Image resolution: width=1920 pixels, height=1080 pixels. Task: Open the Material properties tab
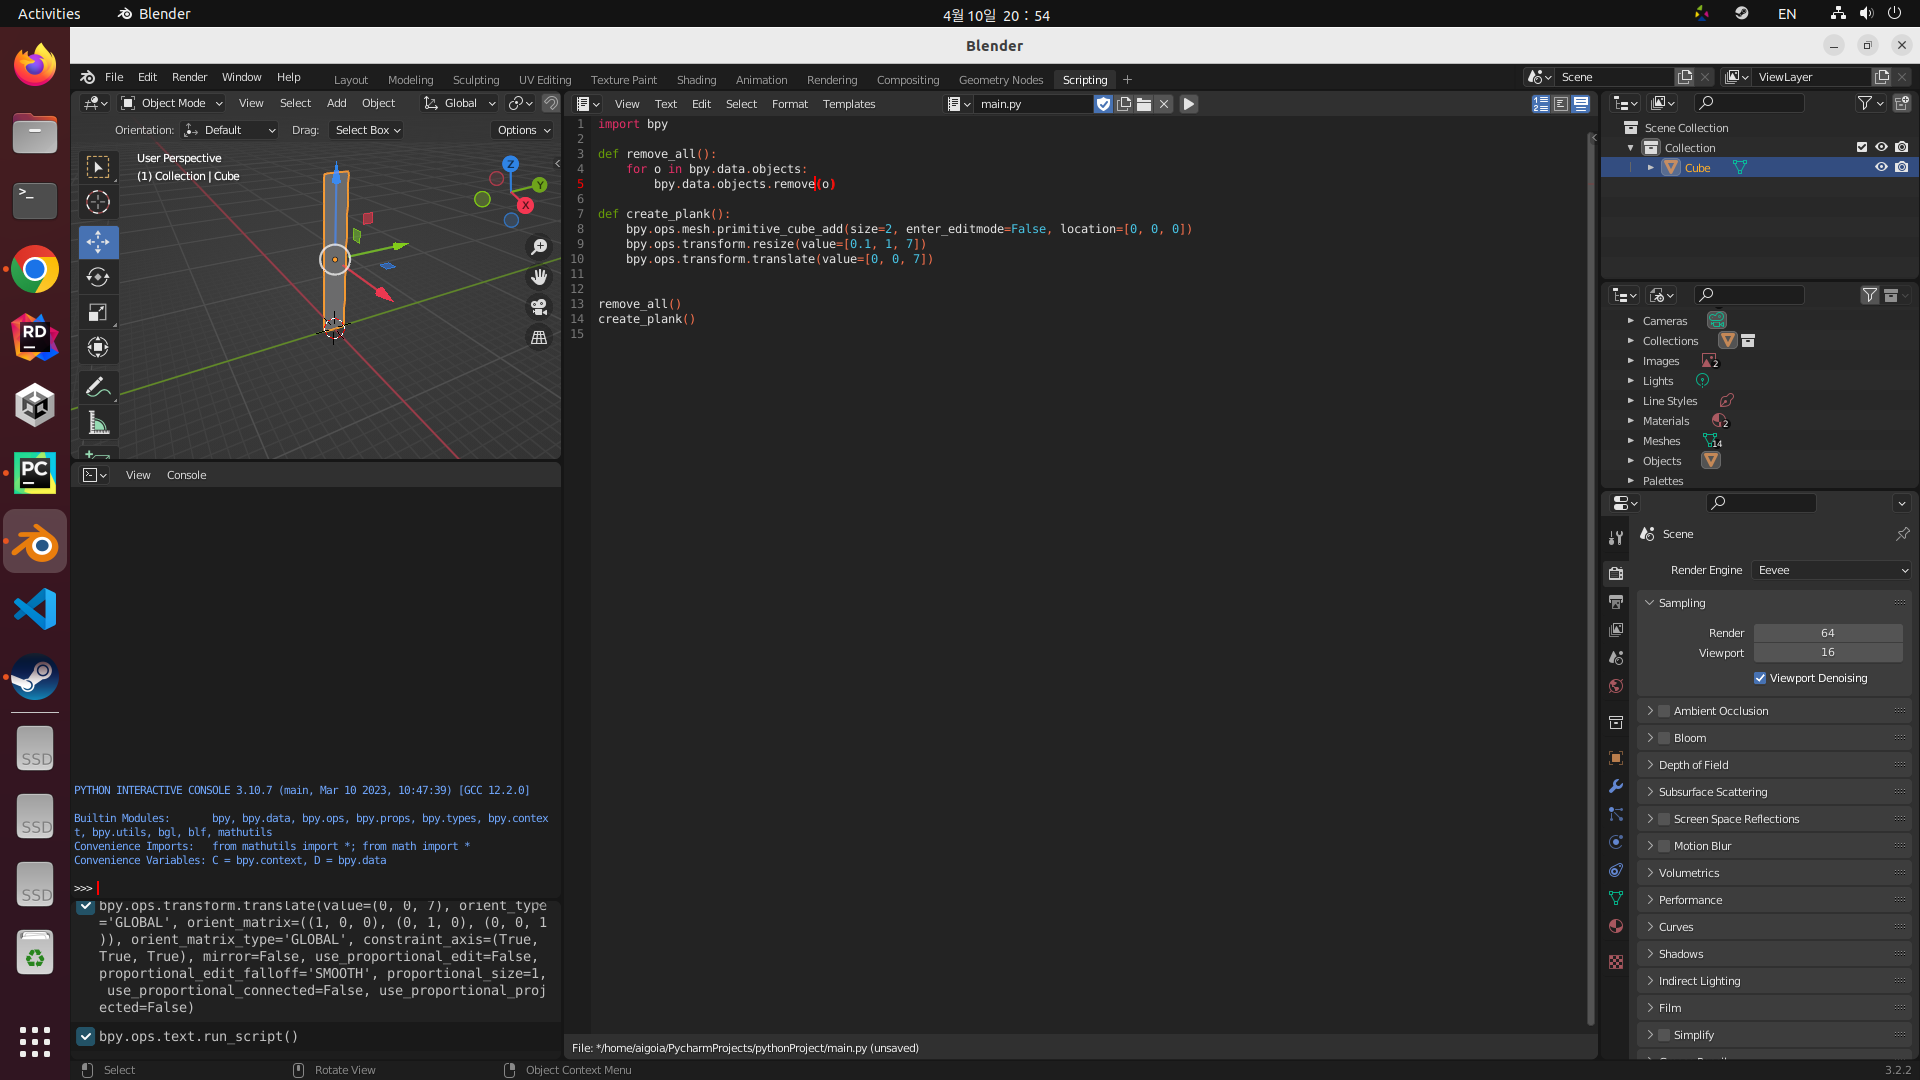(1616, 926)
